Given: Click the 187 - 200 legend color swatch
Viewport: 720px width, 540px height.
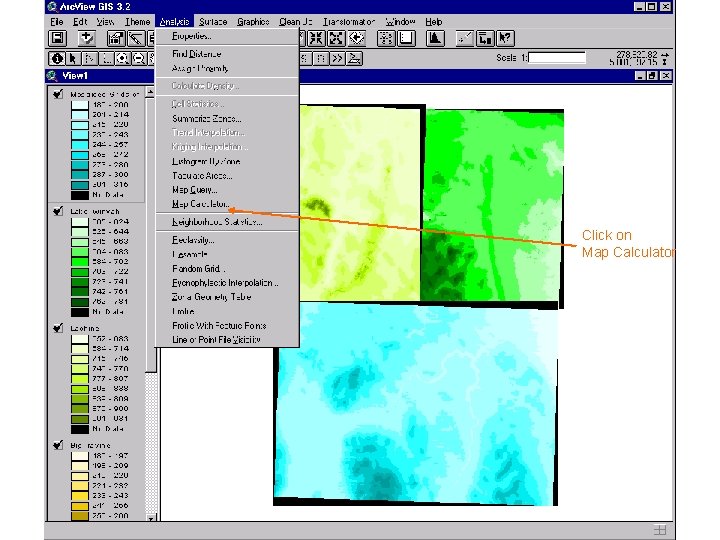Looking at the screenshot, I should coord(79,105).
